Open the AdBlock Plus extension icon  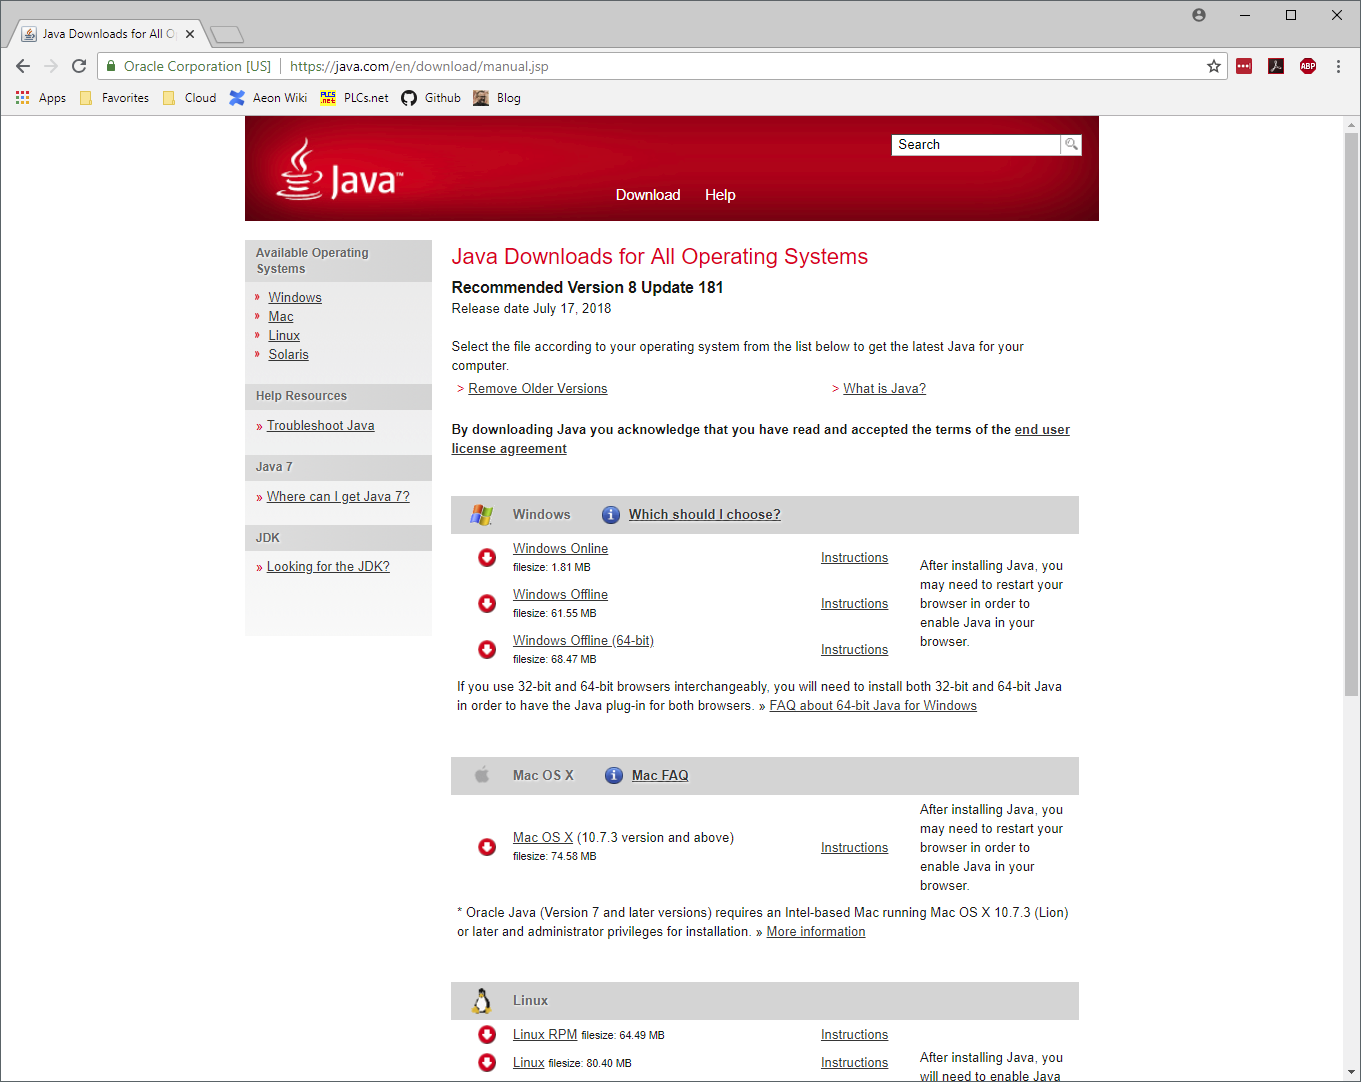[1308, 66]
